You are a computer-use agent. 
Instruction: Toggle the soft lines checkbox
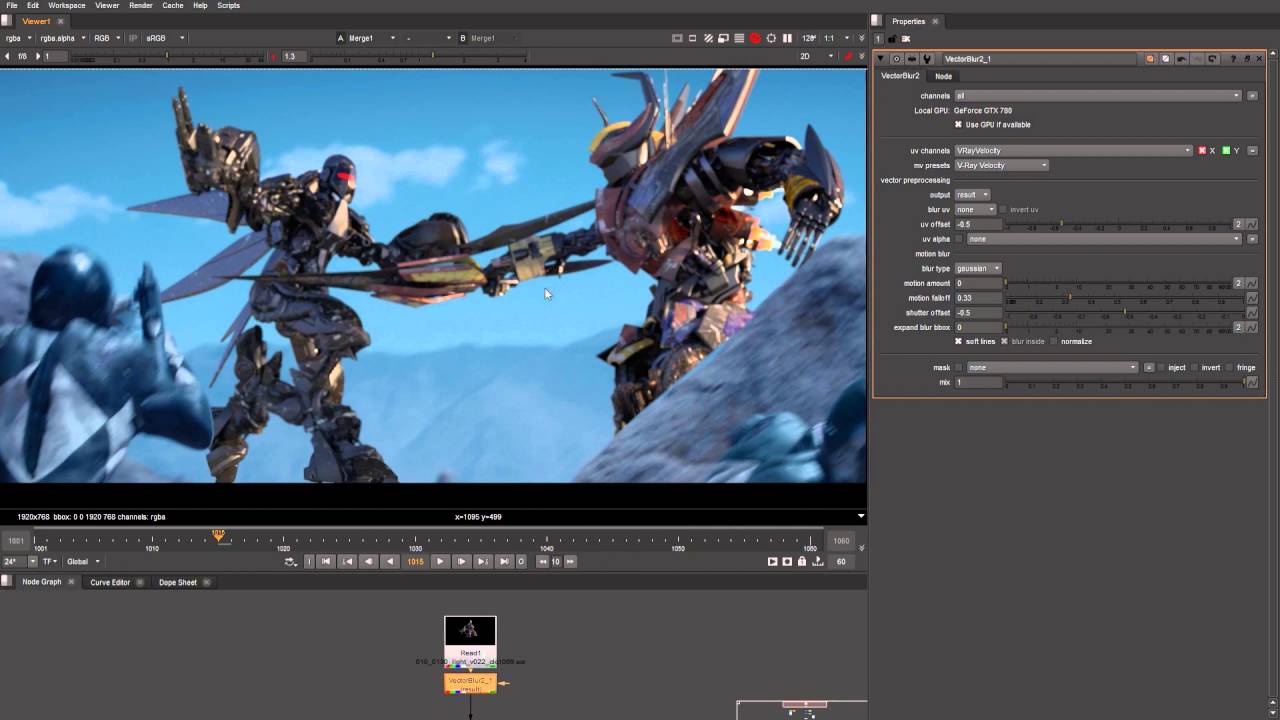click(x=958, y=342)
